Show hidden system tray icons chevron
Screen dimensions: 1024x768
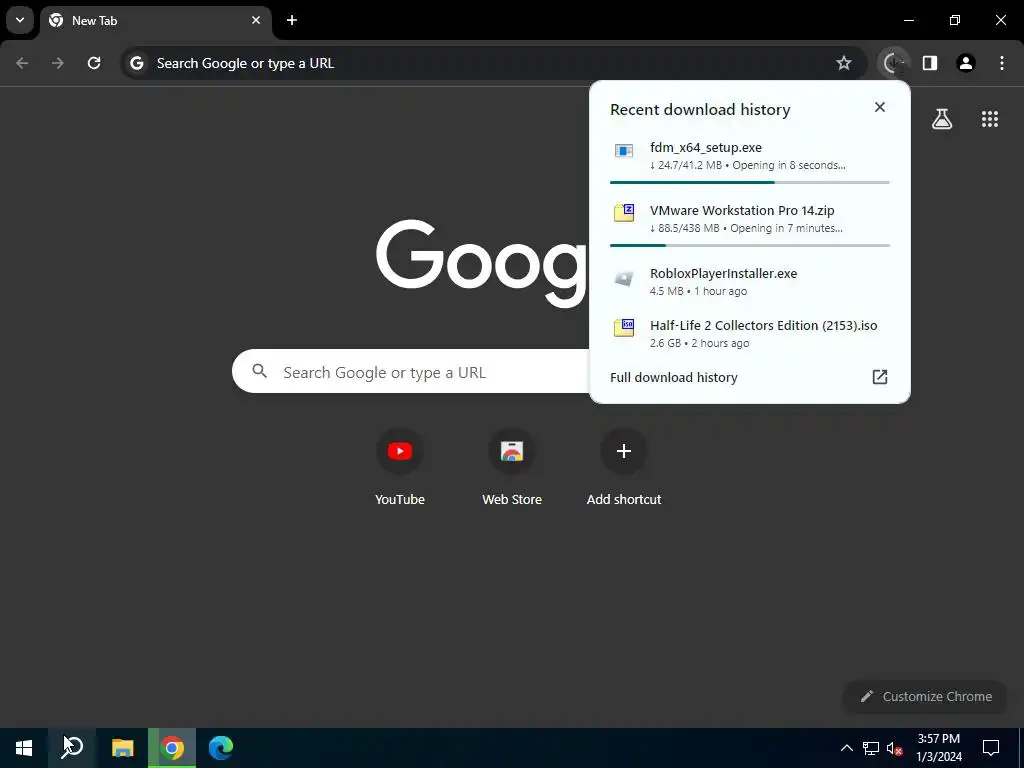(x=846, y=748)
